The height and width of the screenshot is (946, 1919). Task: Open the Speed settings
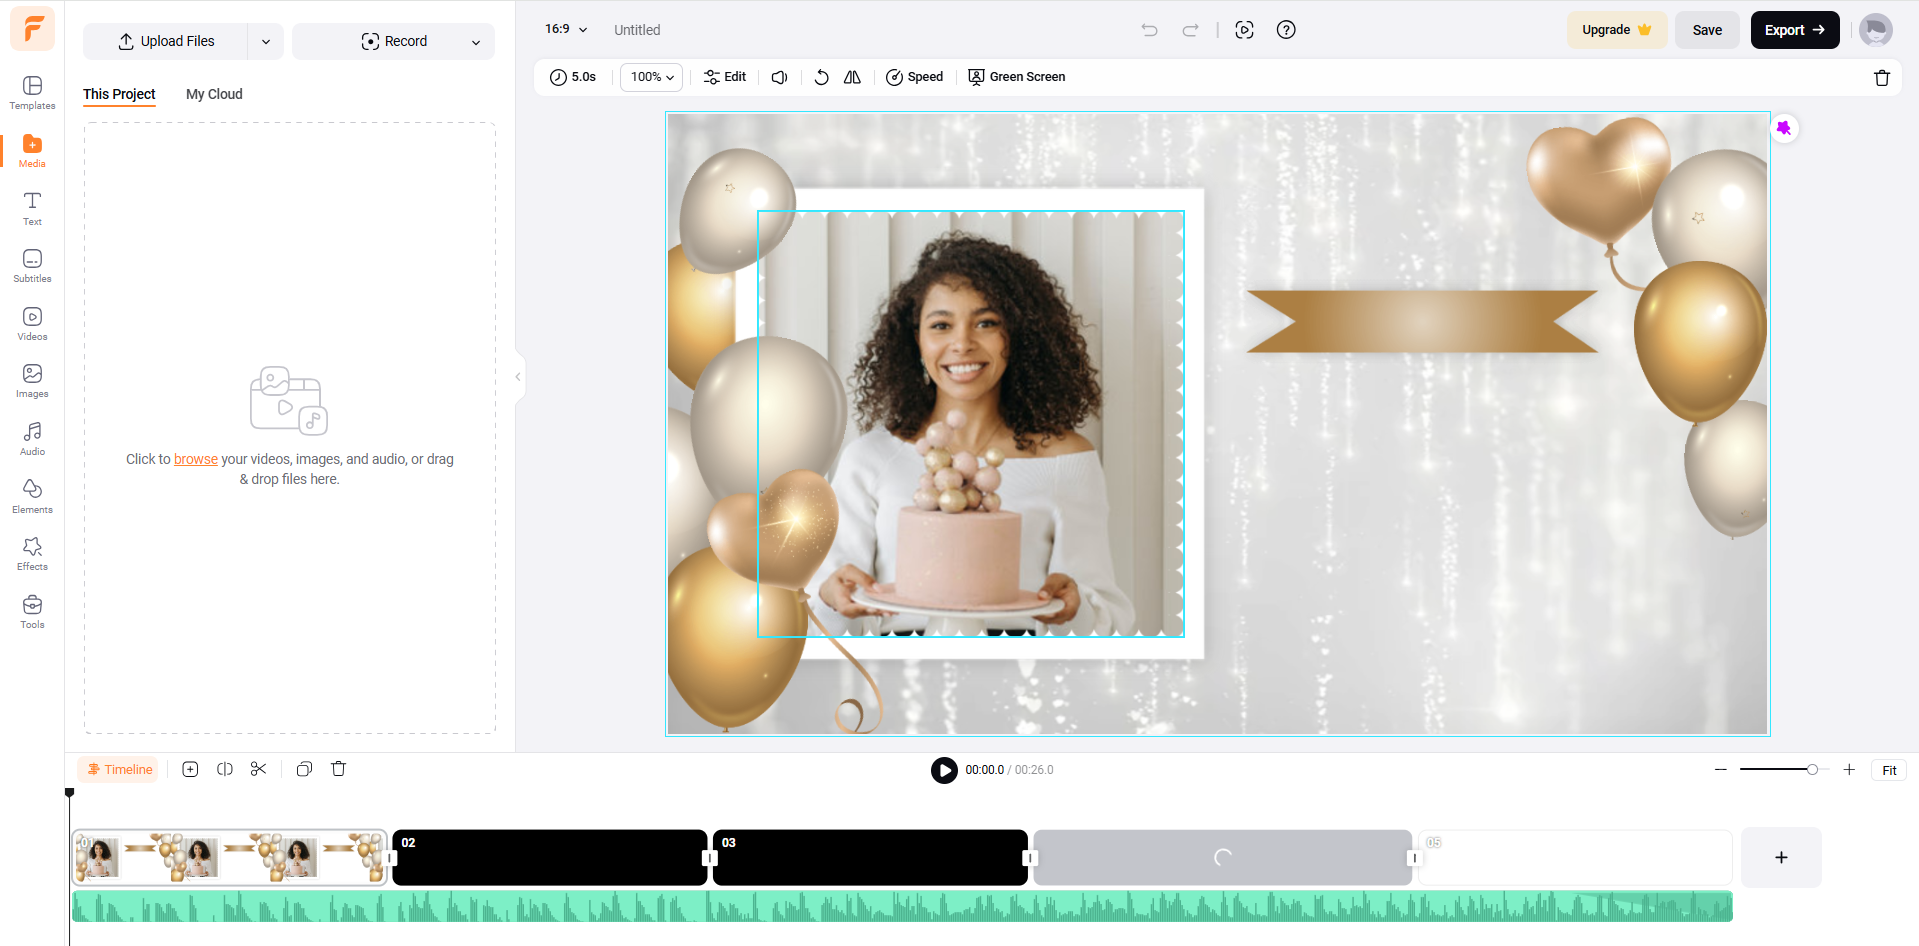(x=913, y=76)
